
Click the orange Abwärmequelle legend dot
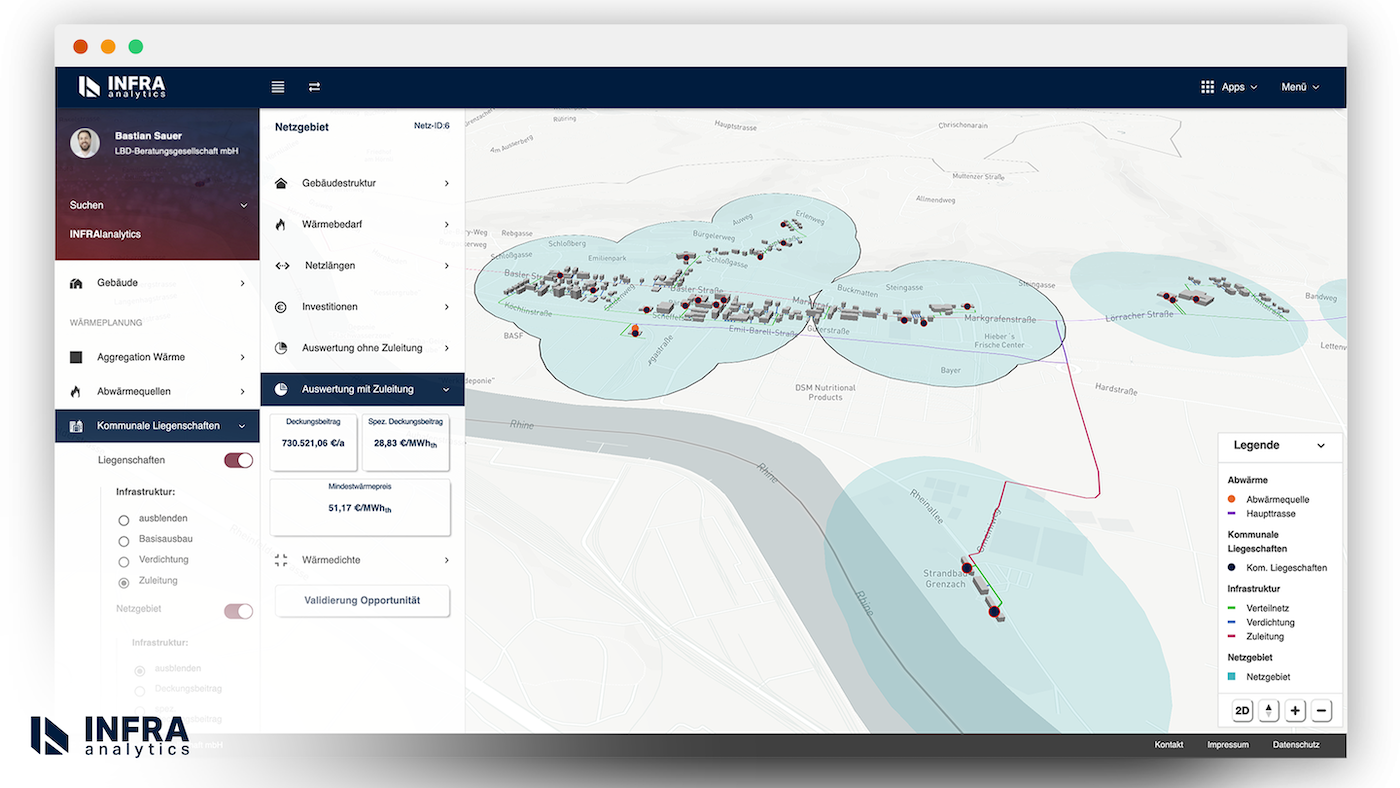pyautogui.click(x=1232, y=499)
